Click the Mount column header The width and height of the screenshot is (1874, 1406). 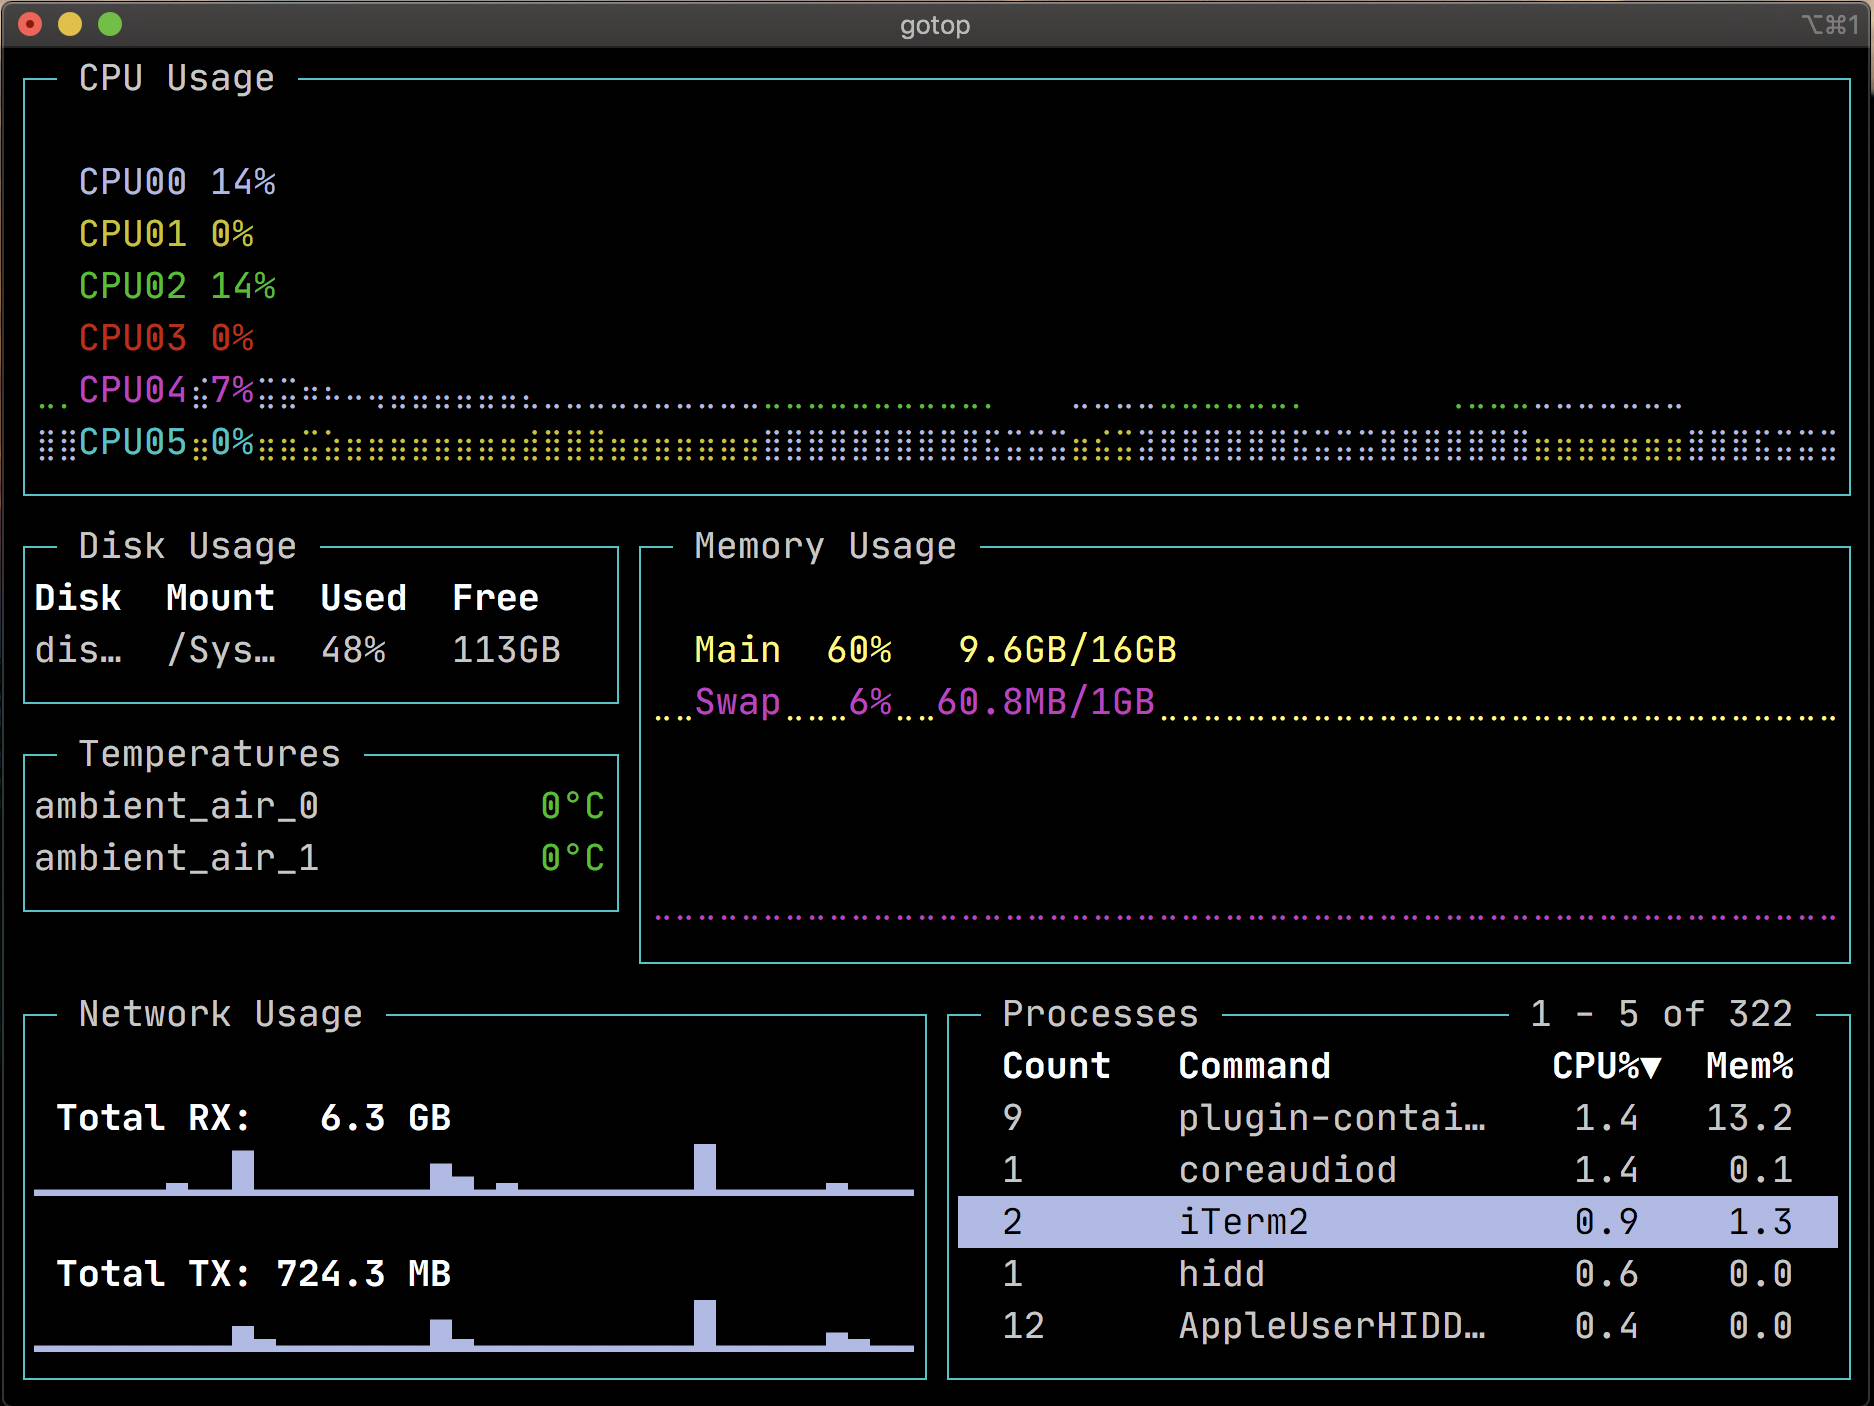(x=220, y=598)
